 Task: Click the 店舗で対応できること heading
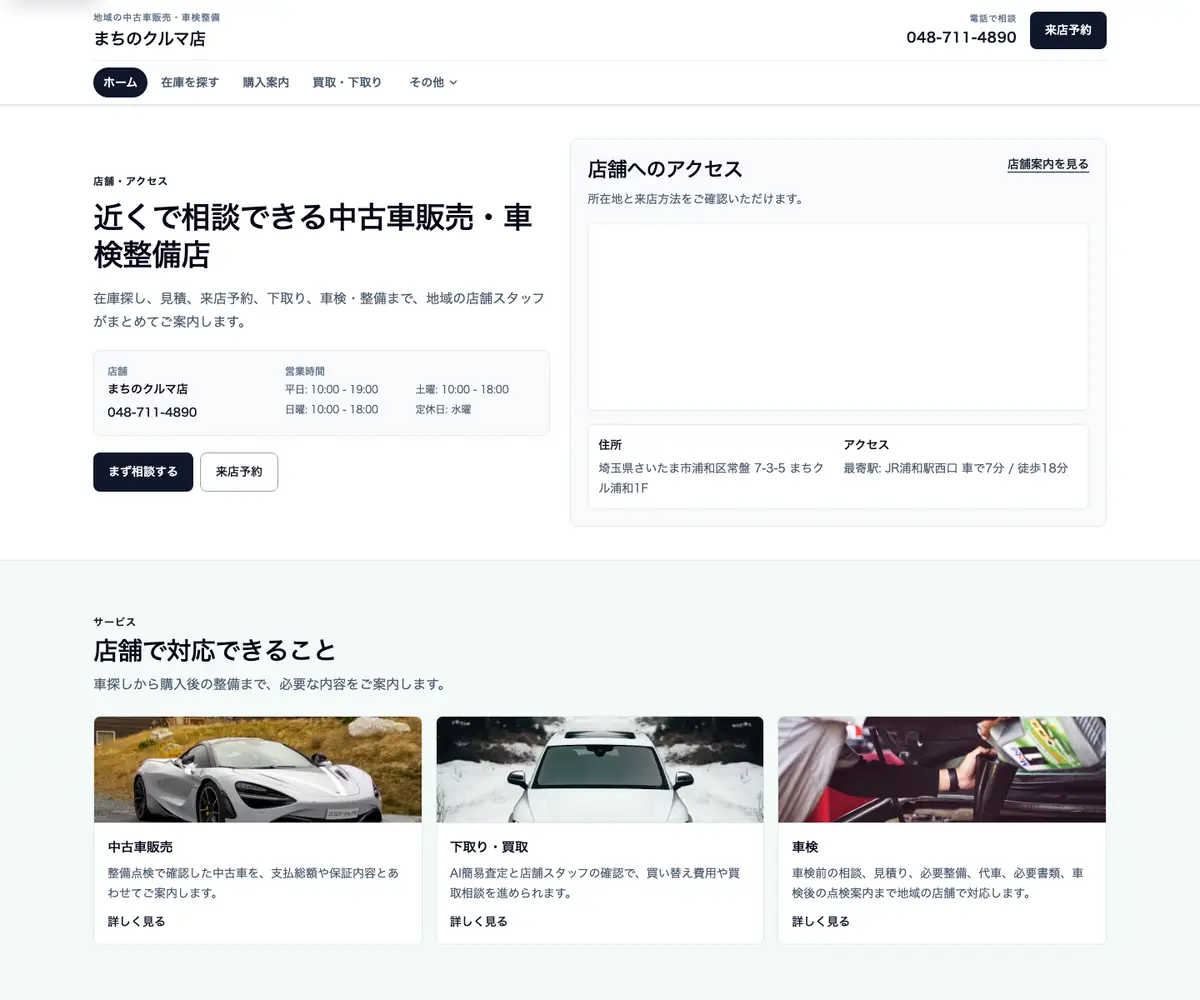(214, 650)
